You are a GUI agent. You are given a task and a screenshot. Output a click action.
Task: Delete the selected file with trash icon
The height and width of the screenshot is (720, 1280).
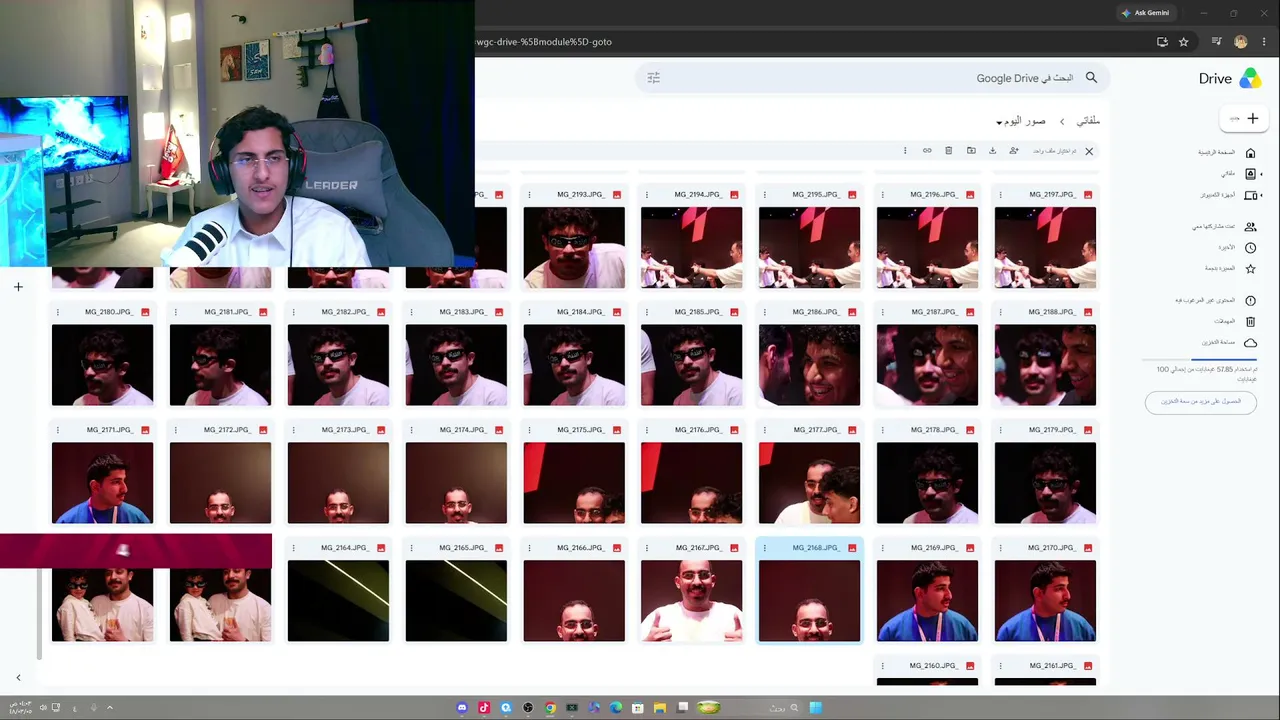pos(949,151)
